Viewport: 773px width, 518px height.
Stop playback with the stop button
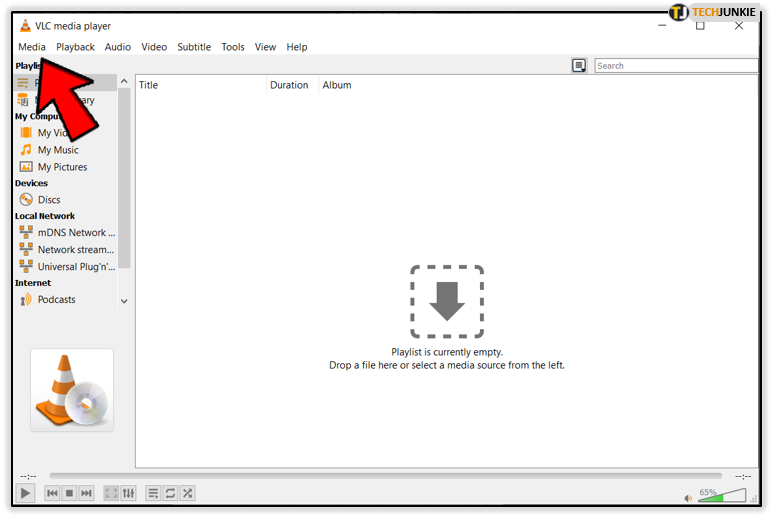click(70, 493)
